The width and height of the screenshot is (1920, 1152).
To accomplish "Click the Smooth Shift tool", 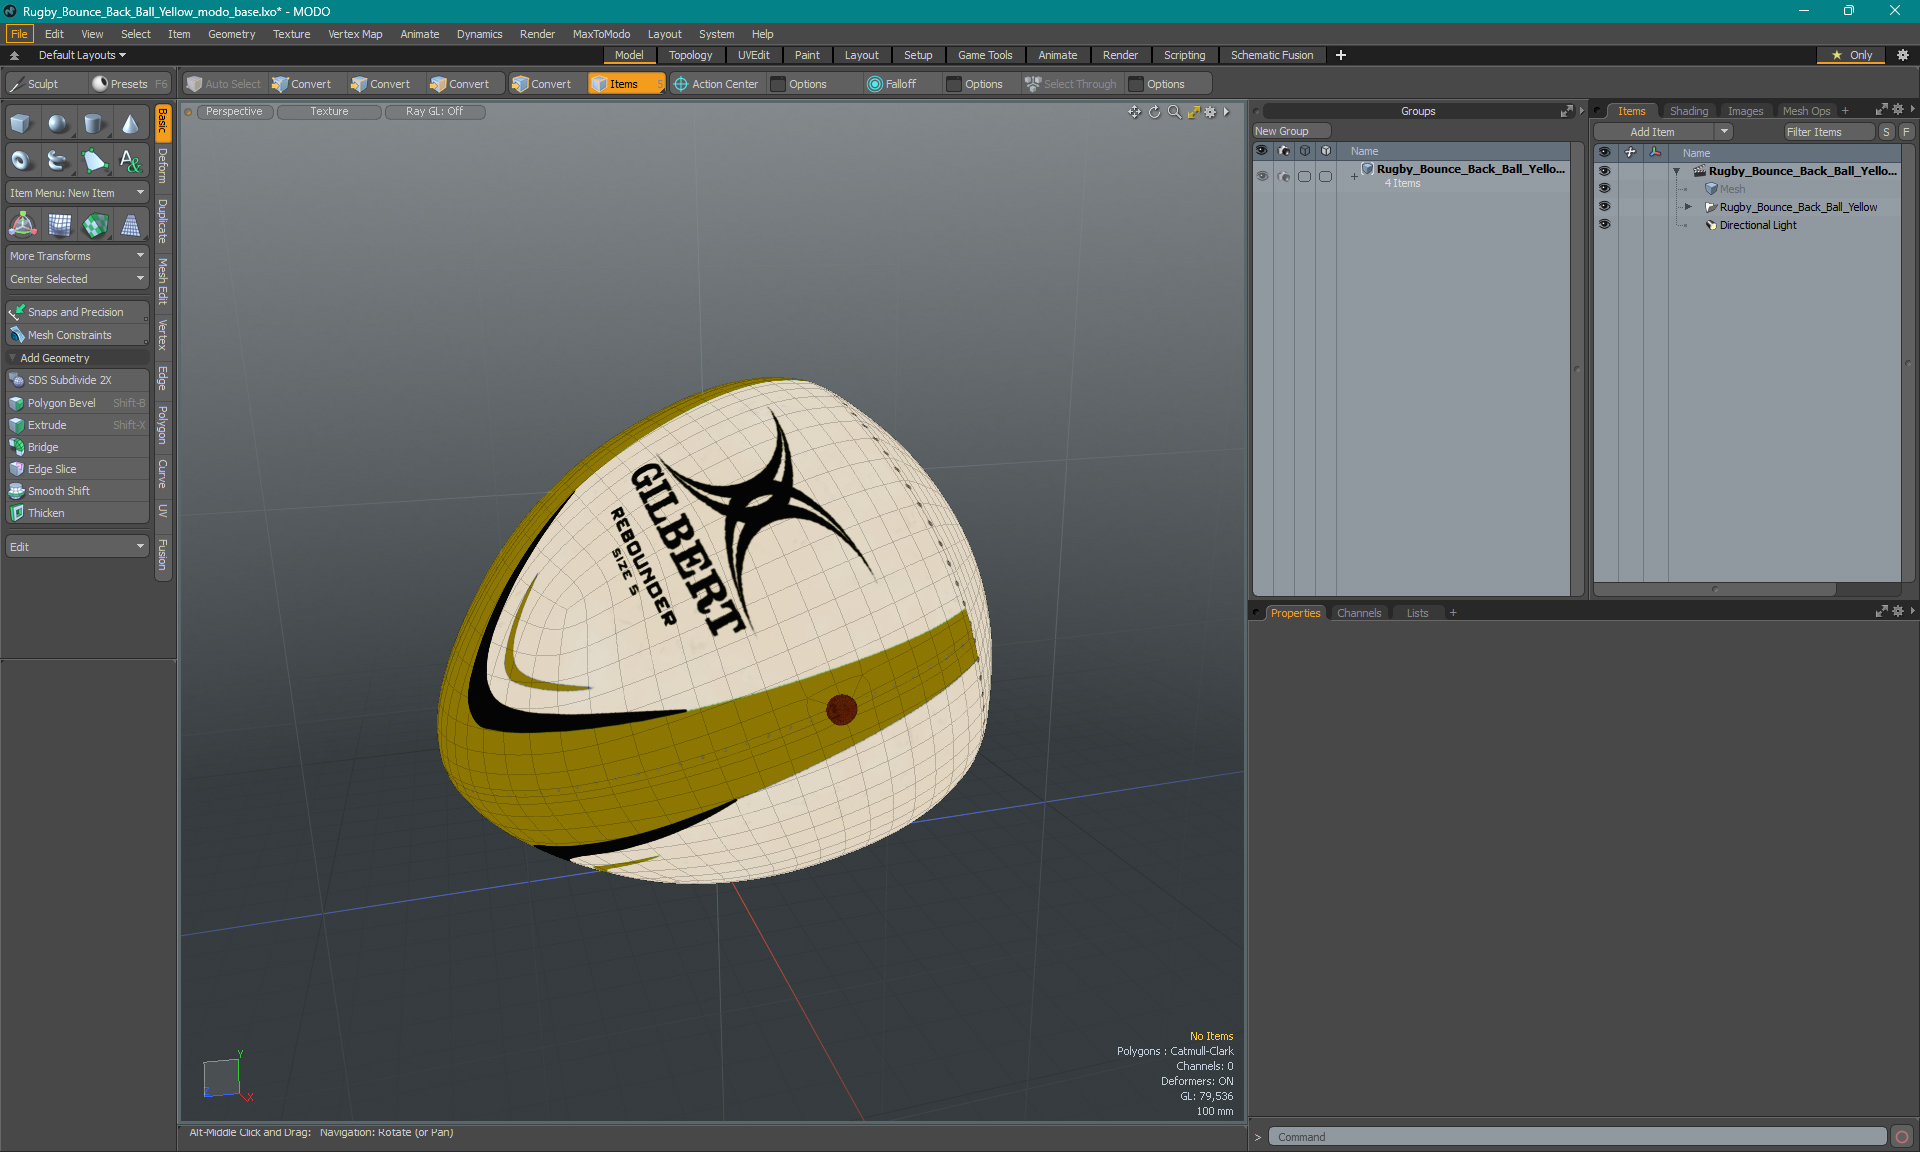I will click(x=77, y=491).
